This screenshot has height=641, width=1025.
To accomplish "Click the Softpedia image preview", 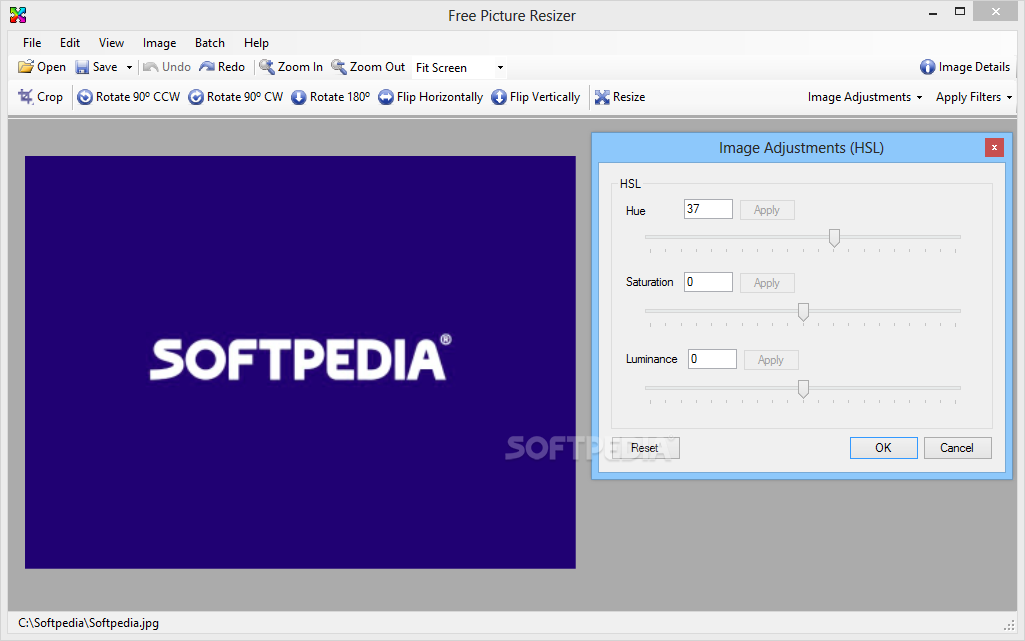I will point(300,362).
